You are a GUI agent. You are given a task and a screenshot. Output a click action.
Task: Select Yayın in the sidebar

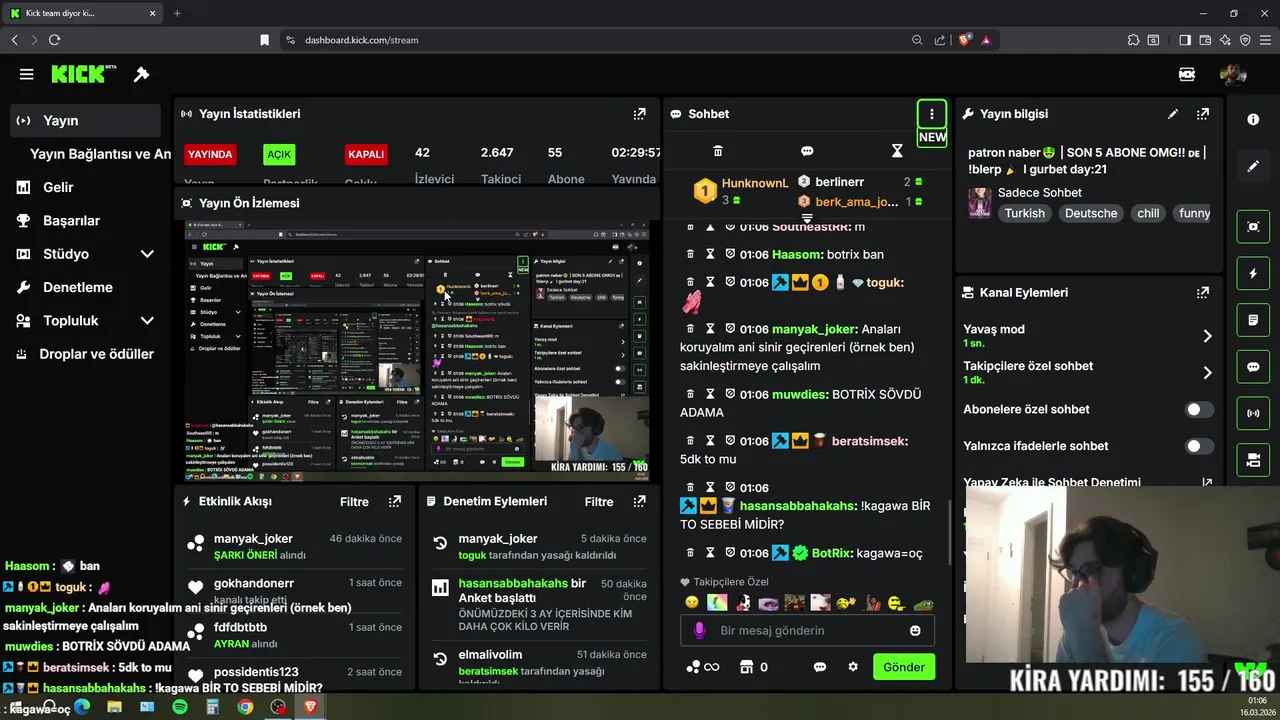point(86,120)
